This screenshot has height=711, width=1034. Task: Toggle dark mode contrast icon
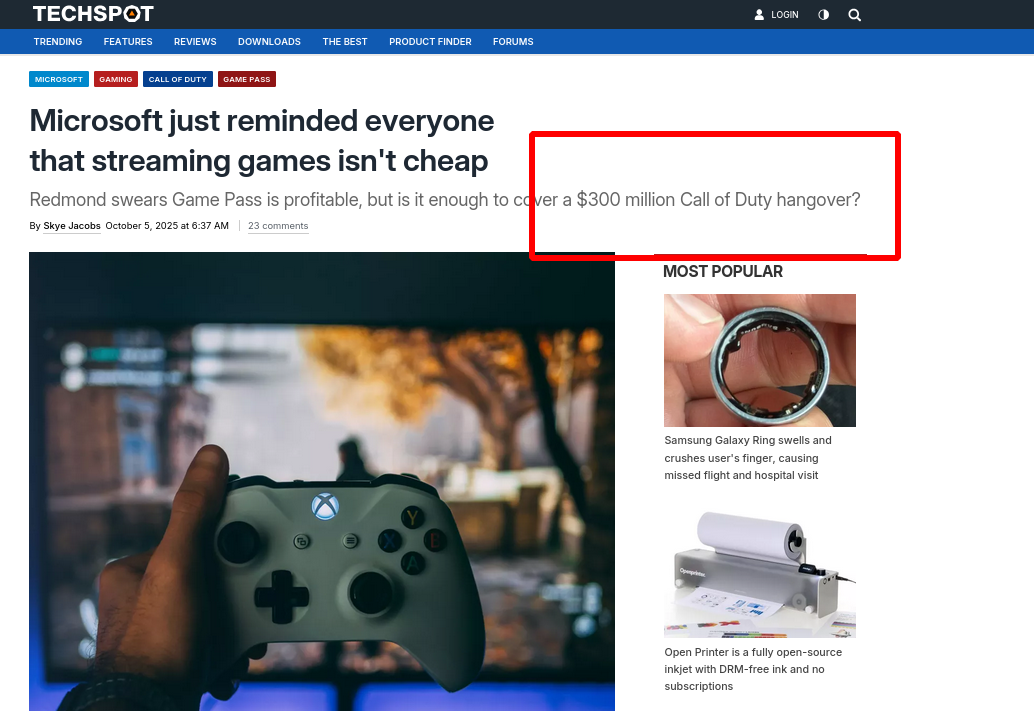[x=824, y=15]
